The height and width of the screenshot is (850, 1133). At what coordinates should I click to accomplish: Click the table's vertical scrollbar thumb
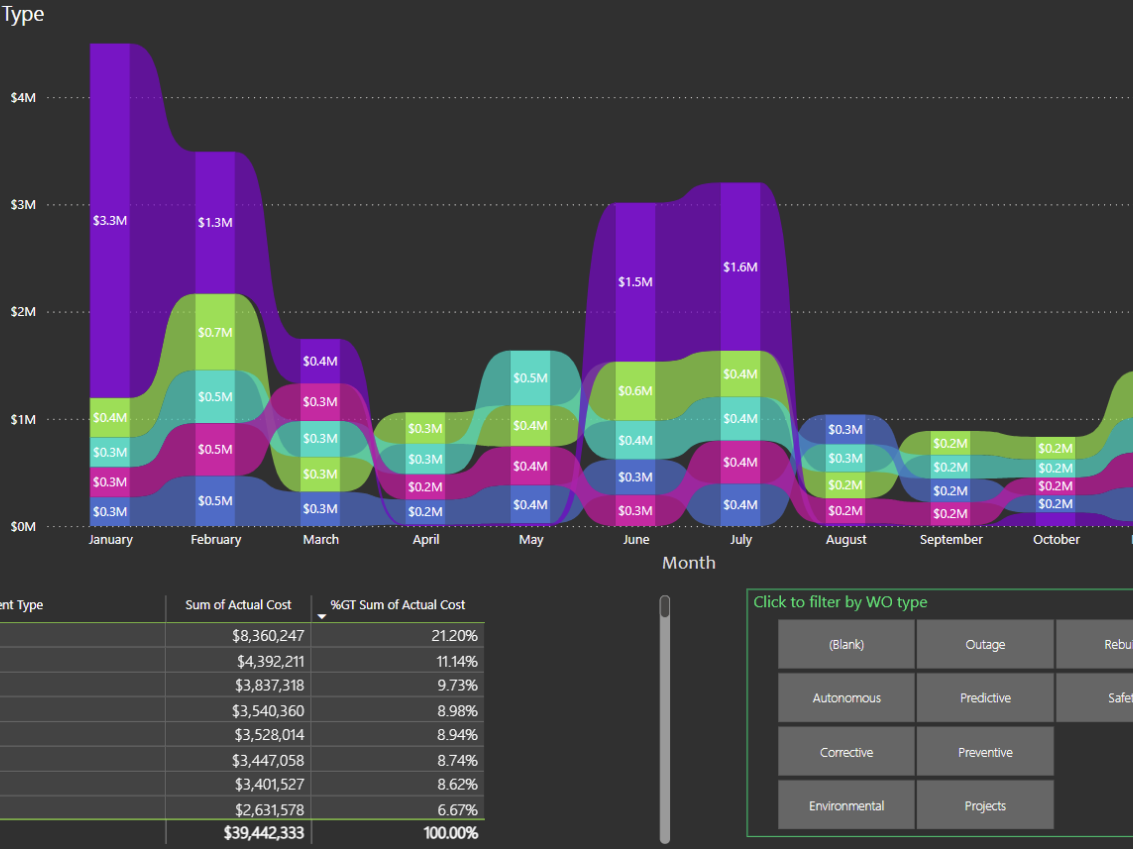pos(665,607)
